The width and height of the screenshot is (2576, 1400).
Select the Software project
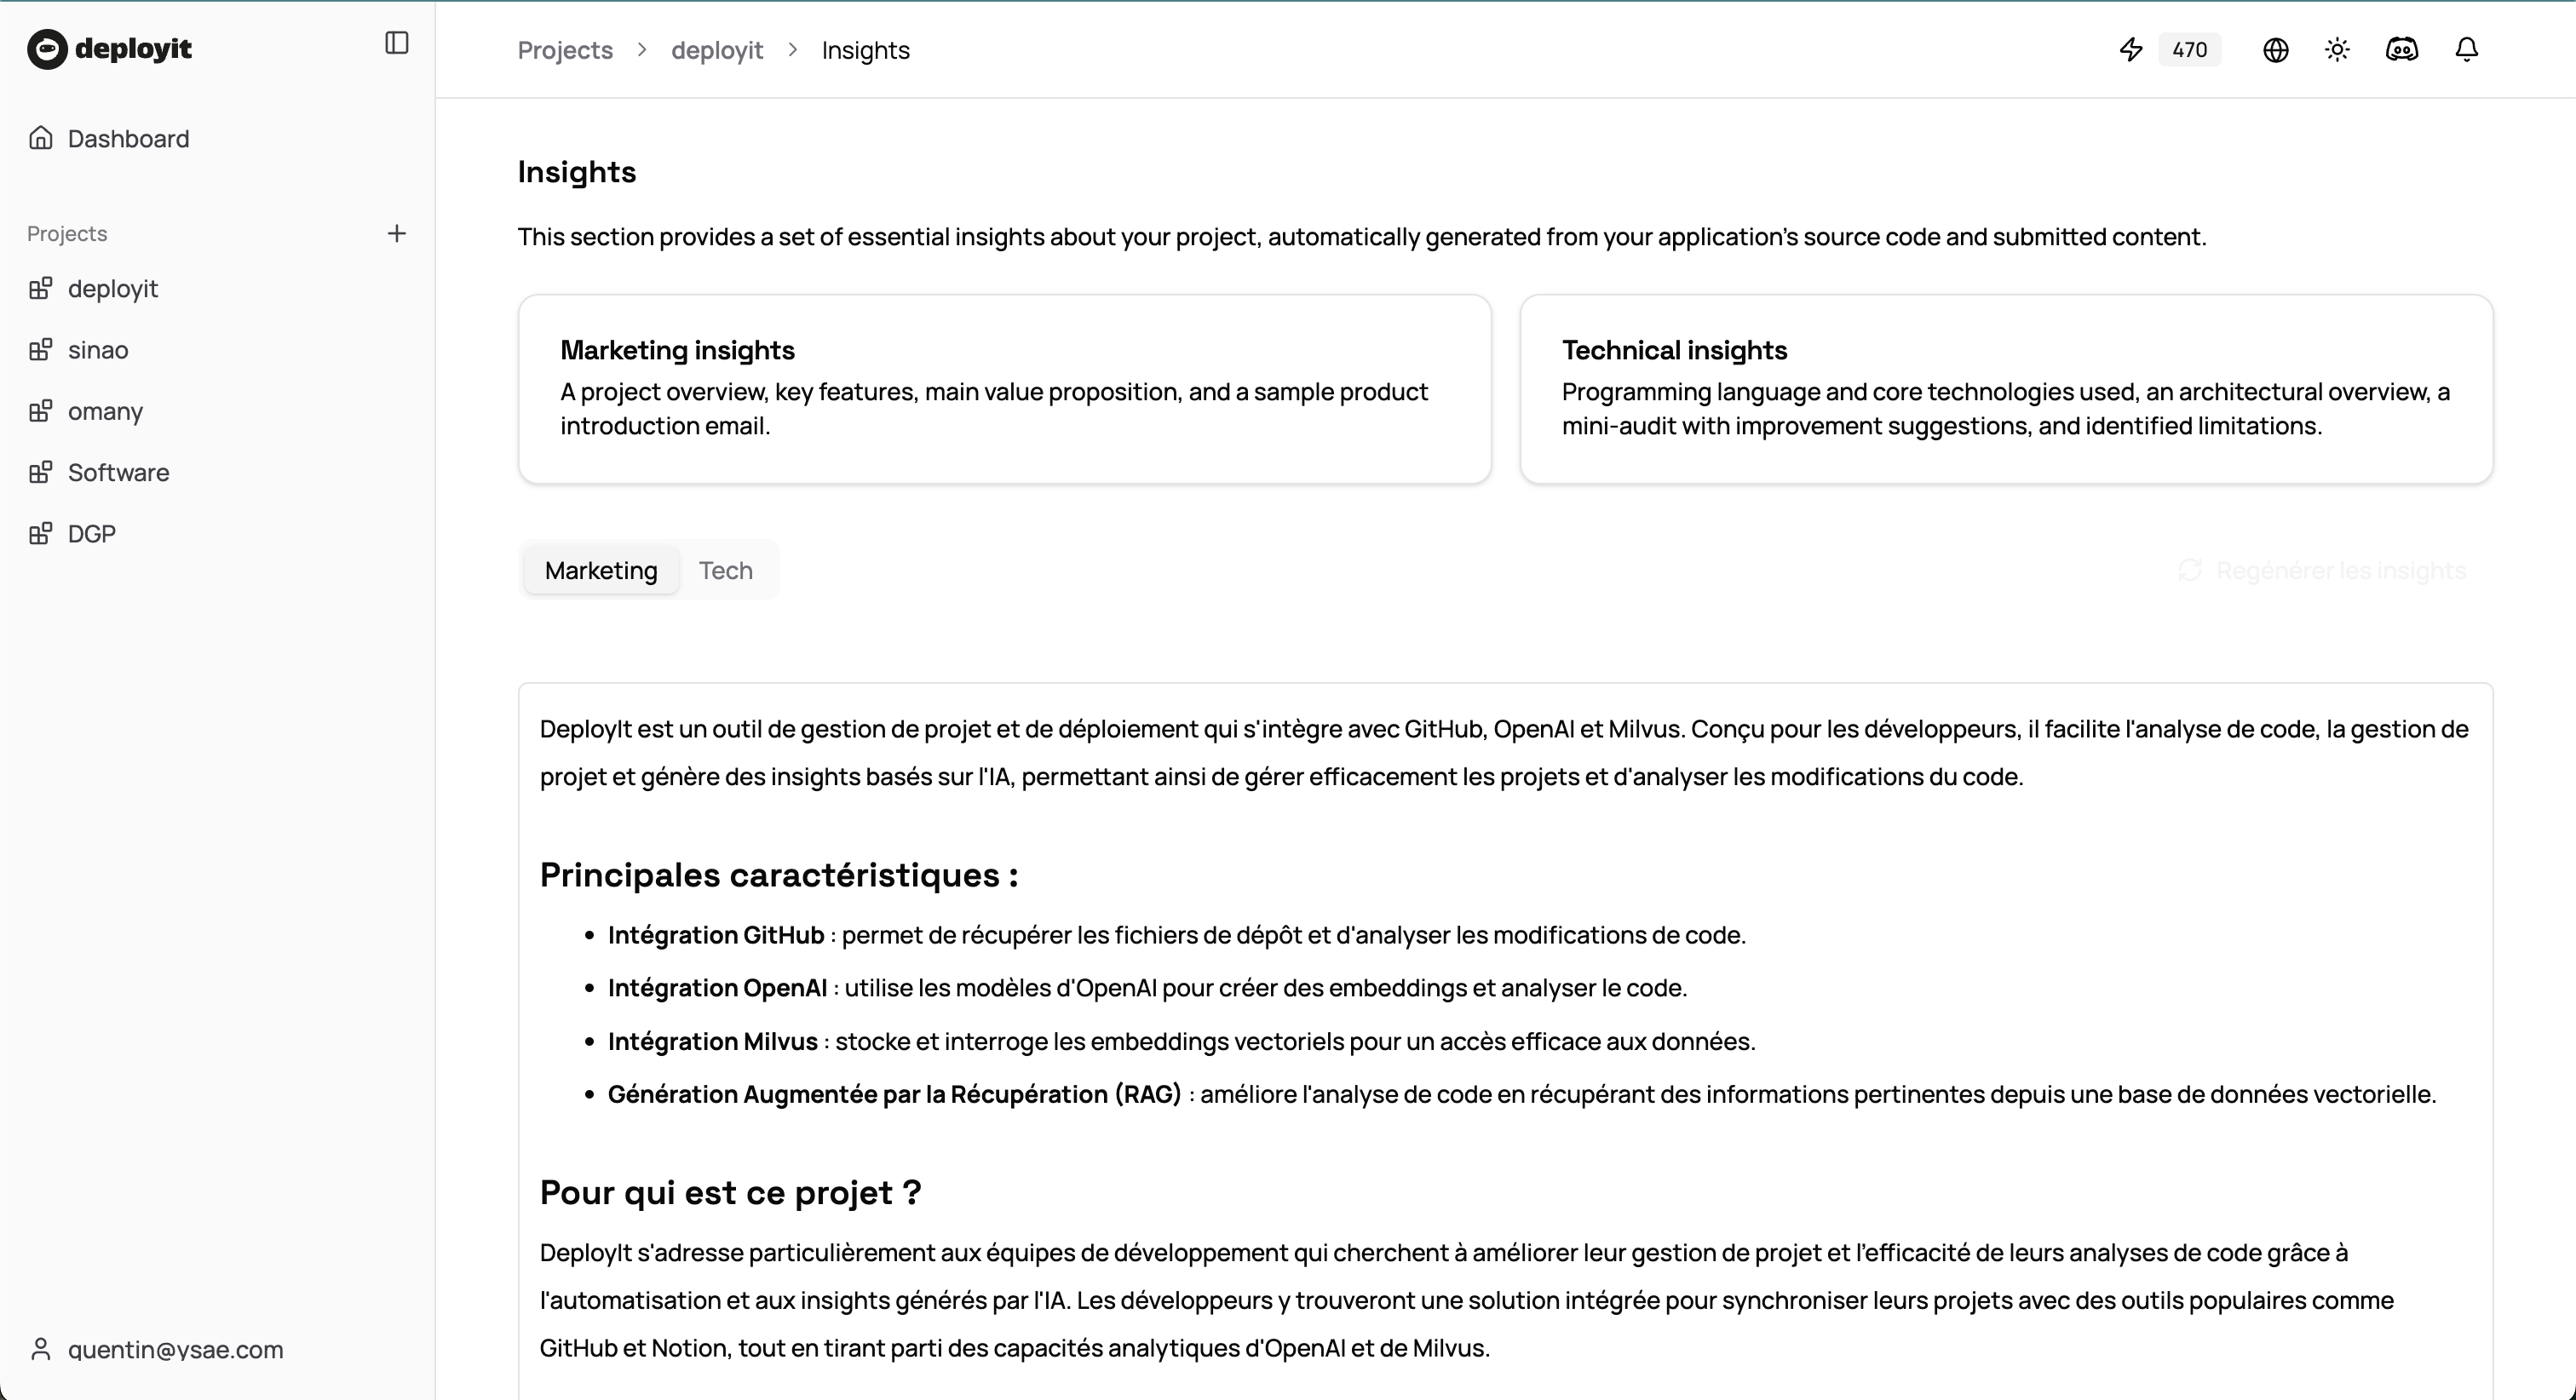pyautogui.click(x=118, y=472)
